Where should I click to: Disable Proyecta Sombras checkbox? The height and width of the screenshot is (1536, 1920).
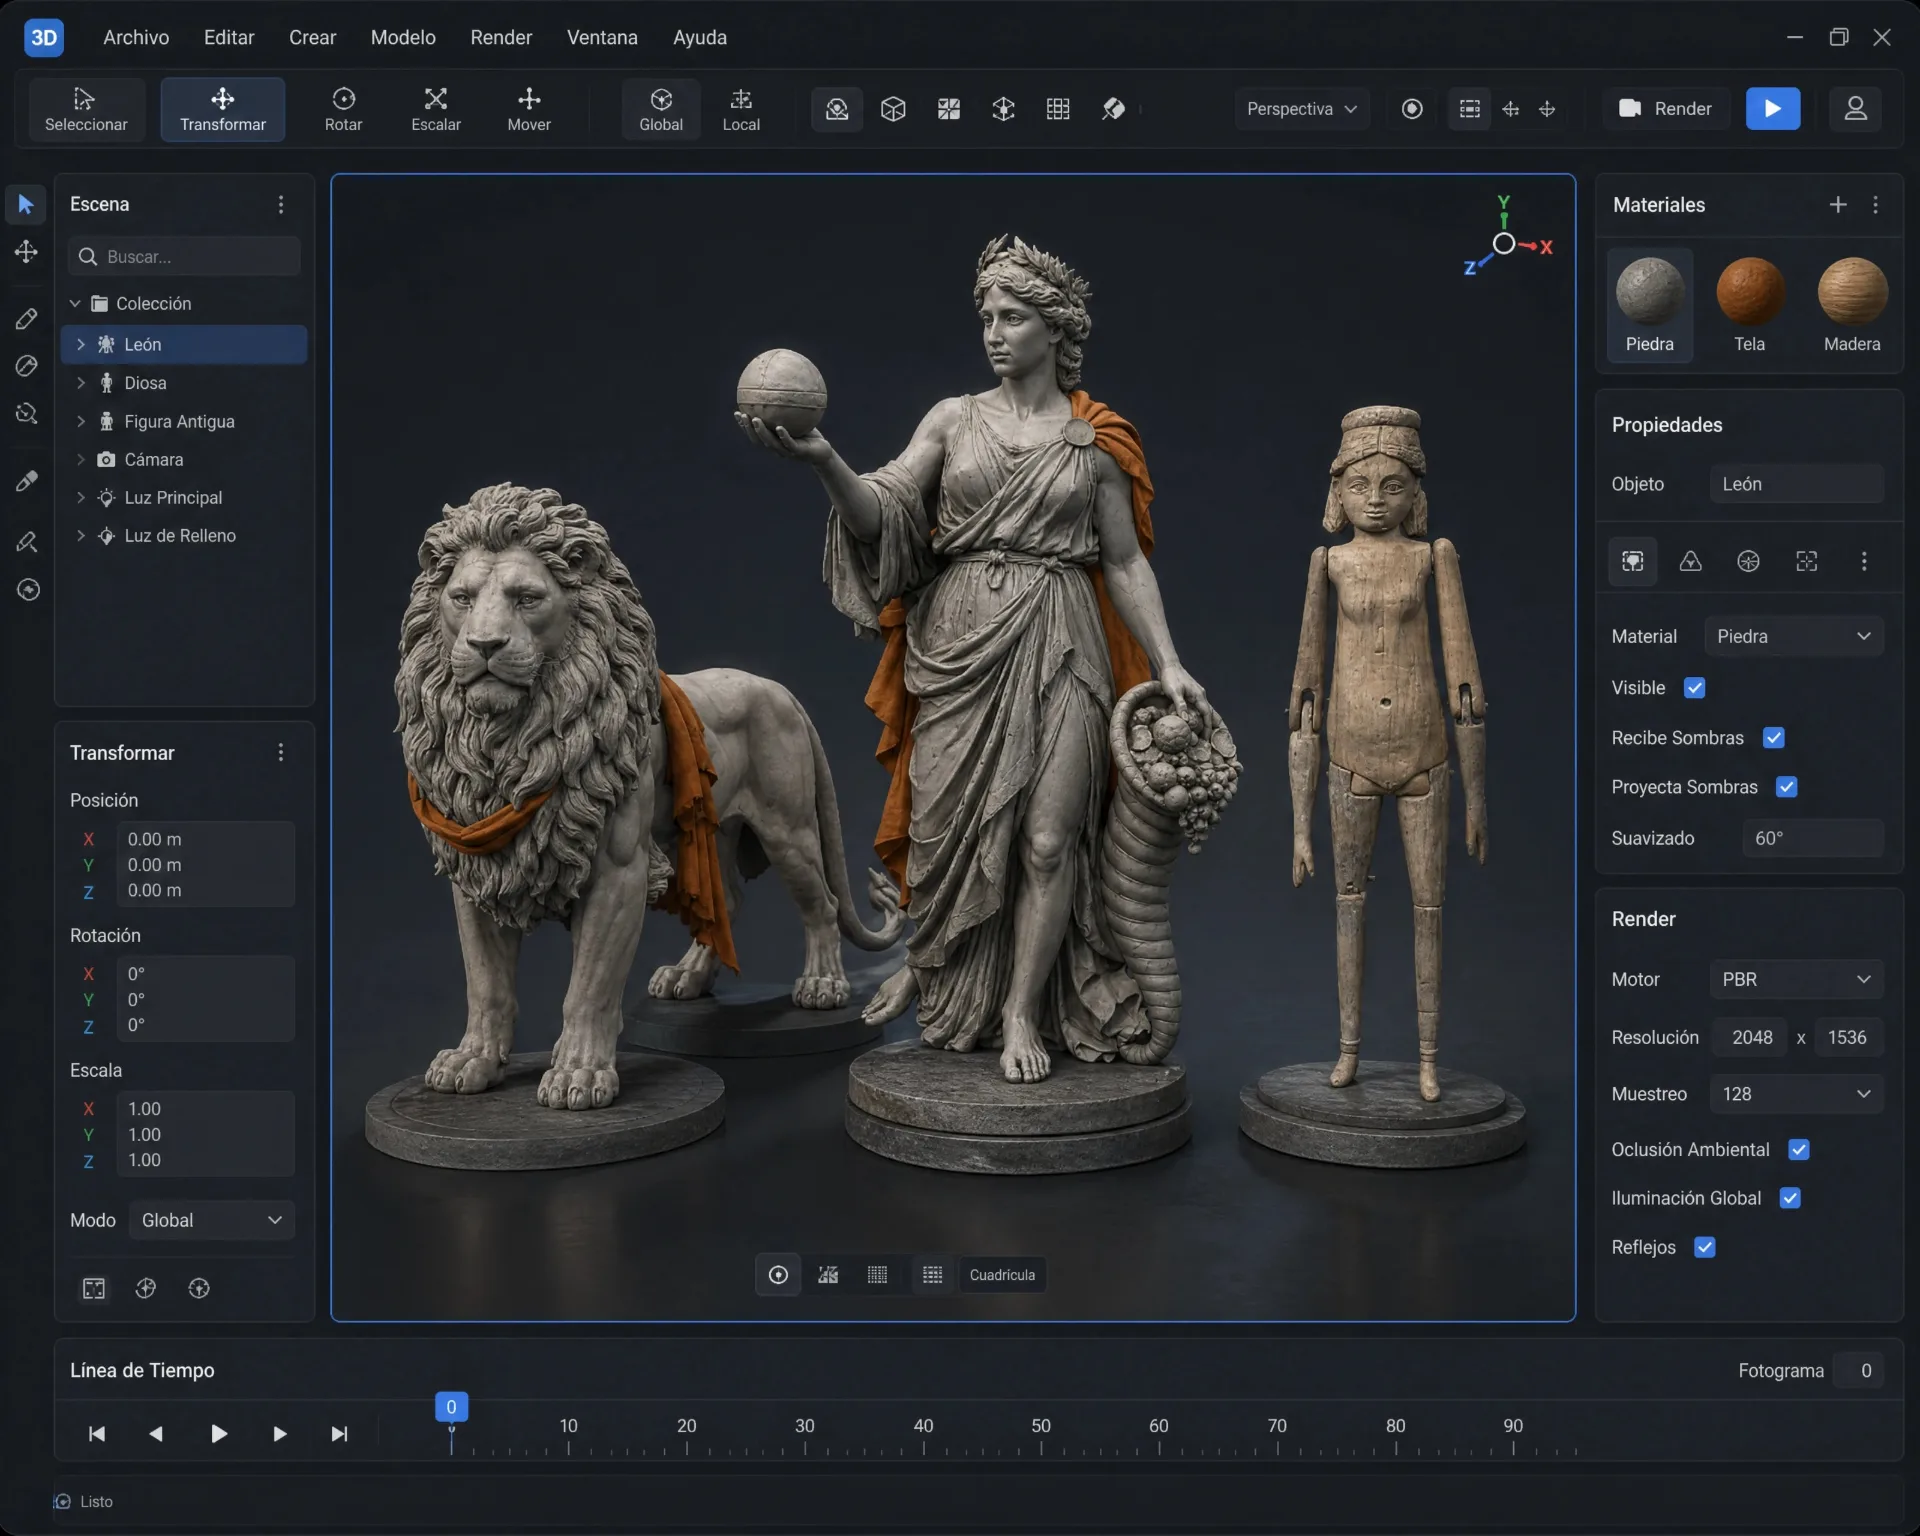1787,787
